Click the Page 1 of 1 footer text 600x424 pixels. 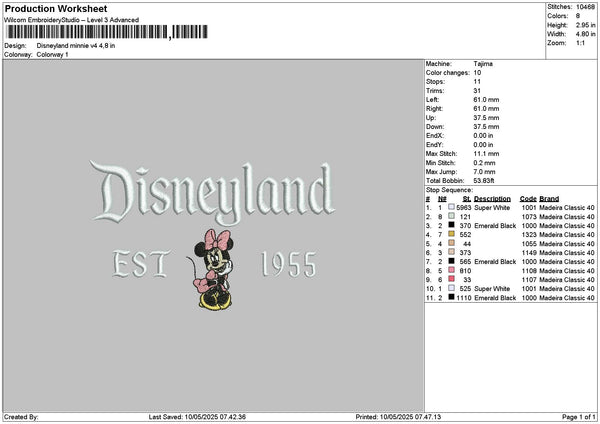click(579, 417)
